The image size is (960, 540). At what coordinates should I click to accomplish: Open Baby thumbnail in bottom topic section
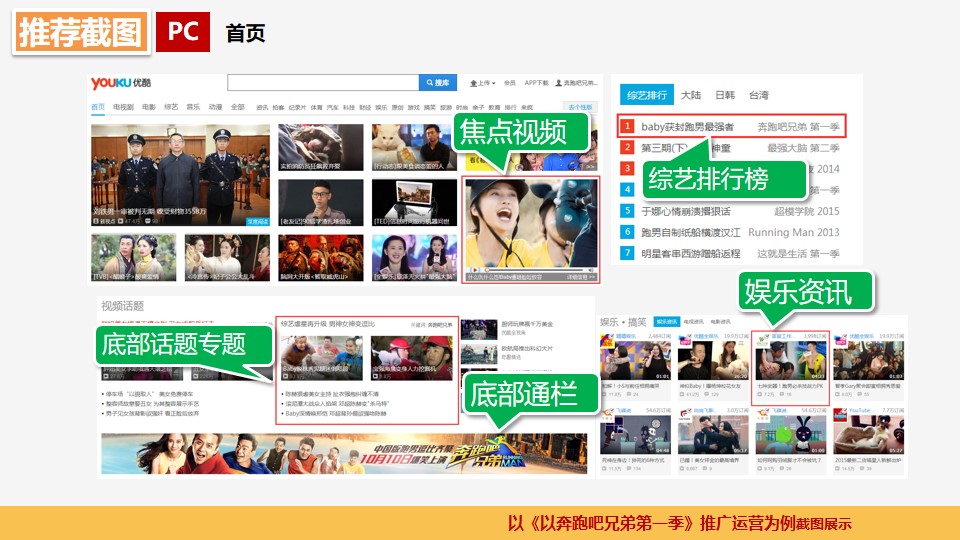(x=321, y=358)
